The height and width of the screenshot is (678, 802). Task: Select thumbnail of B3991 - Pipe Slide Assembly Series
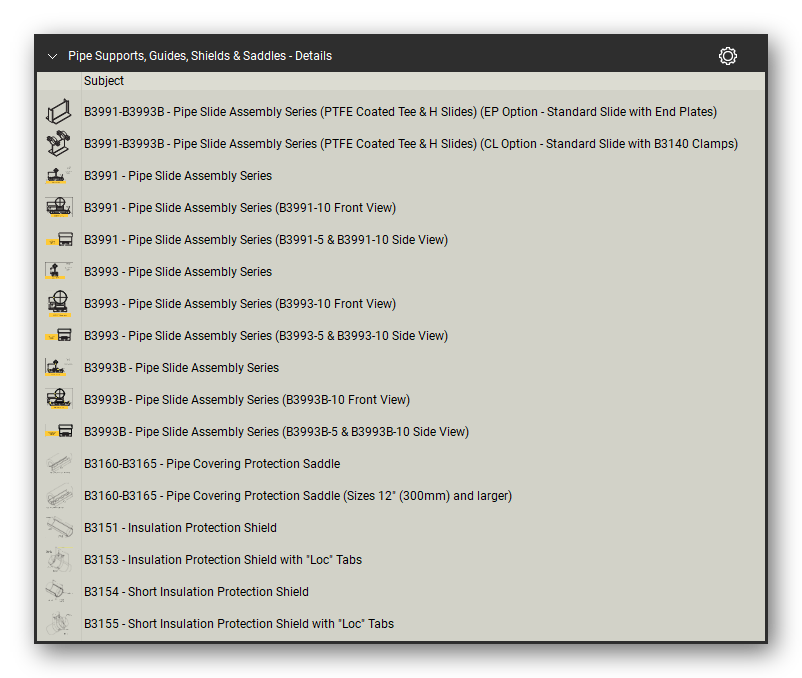tap(59, 175)
